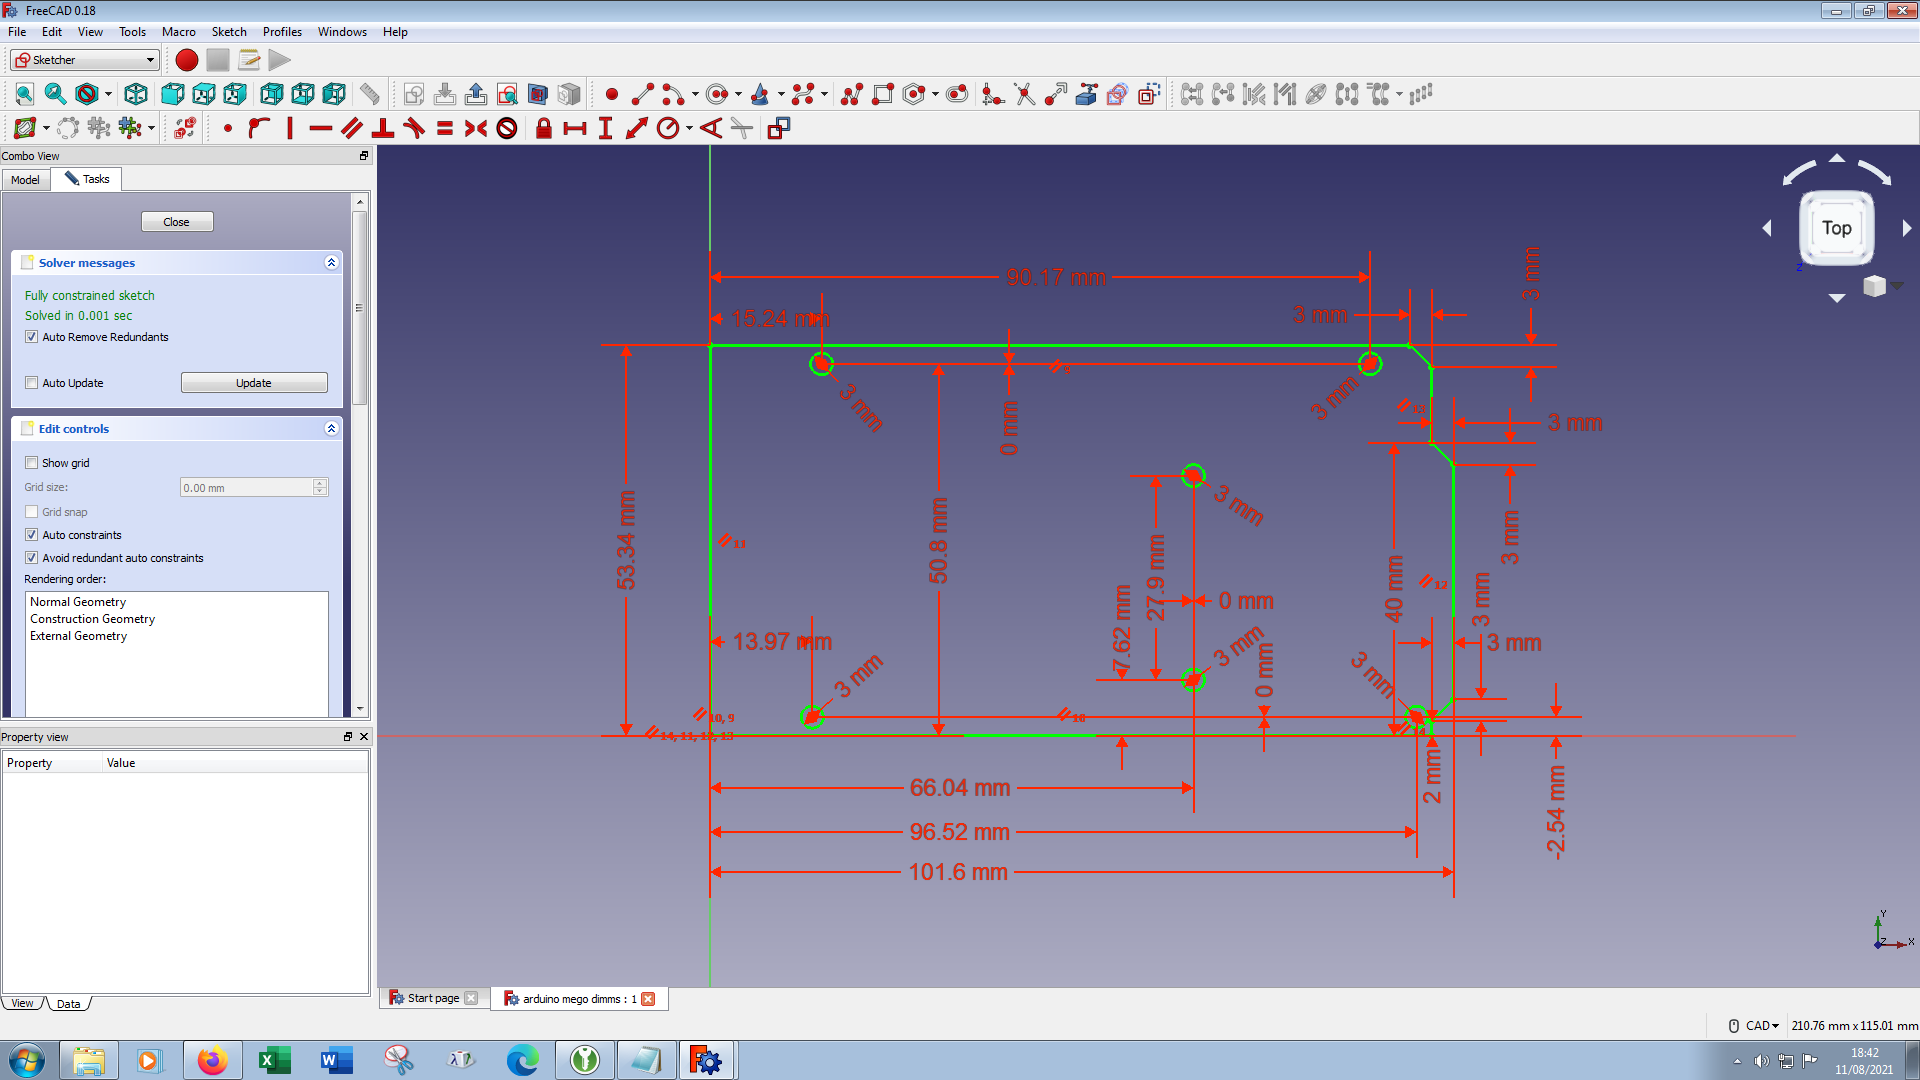The width and height of the screenshot is (1920, 1080).
Task: Enable Auto Remove Redundants checkbox
Action: tap(33, 336)
